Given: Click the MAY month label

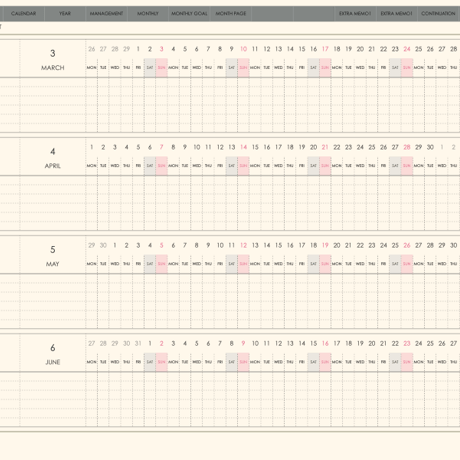Looking at the screenshot, I should click(x=53, y=264).
